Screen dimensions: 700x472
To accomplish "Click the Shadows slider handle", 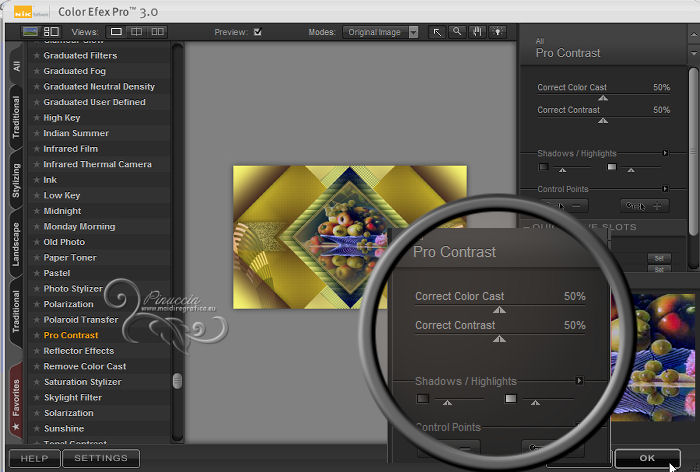I will (562, 170).
